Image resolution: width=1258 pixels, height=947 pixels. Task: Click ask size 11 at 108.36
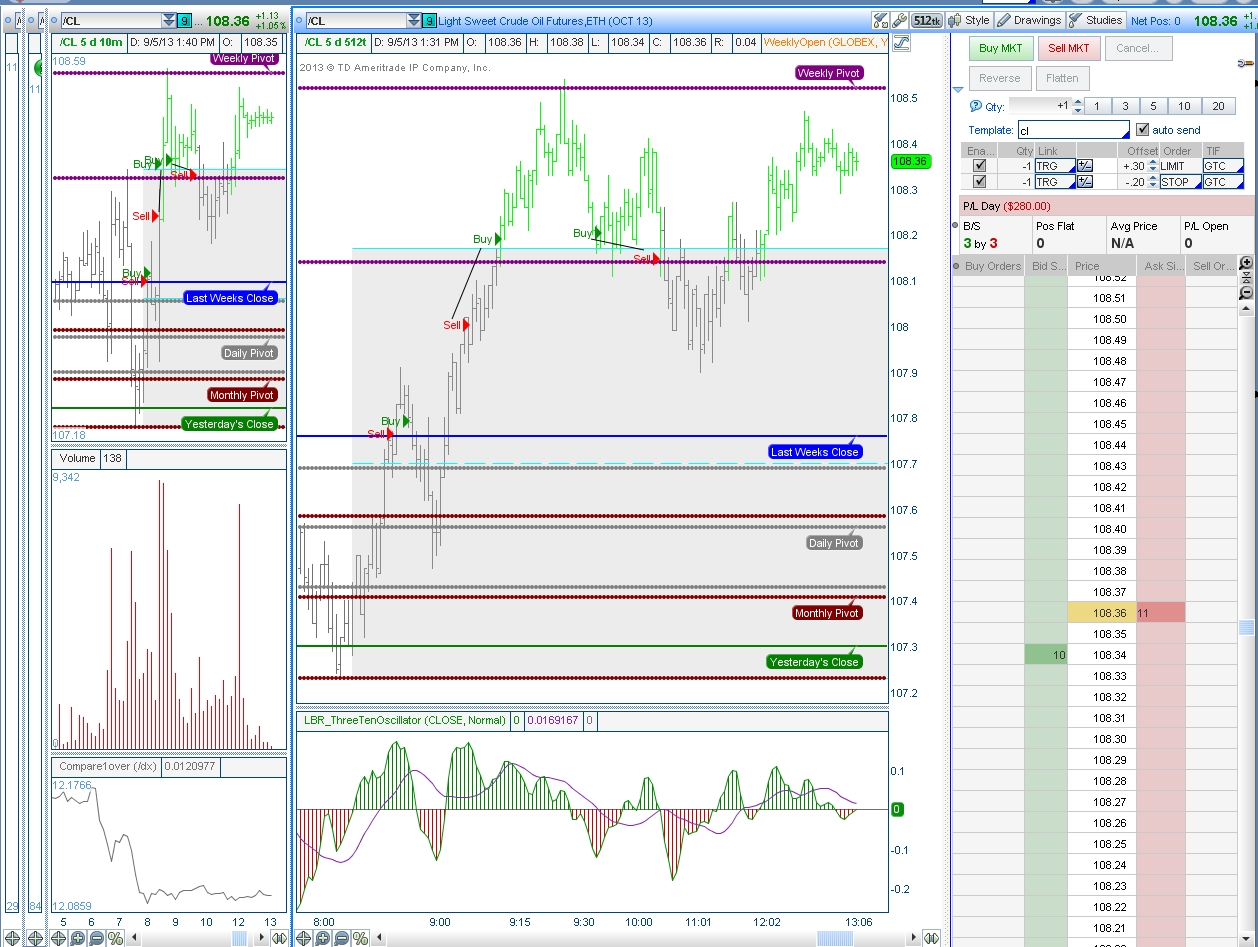[1160, 613]
